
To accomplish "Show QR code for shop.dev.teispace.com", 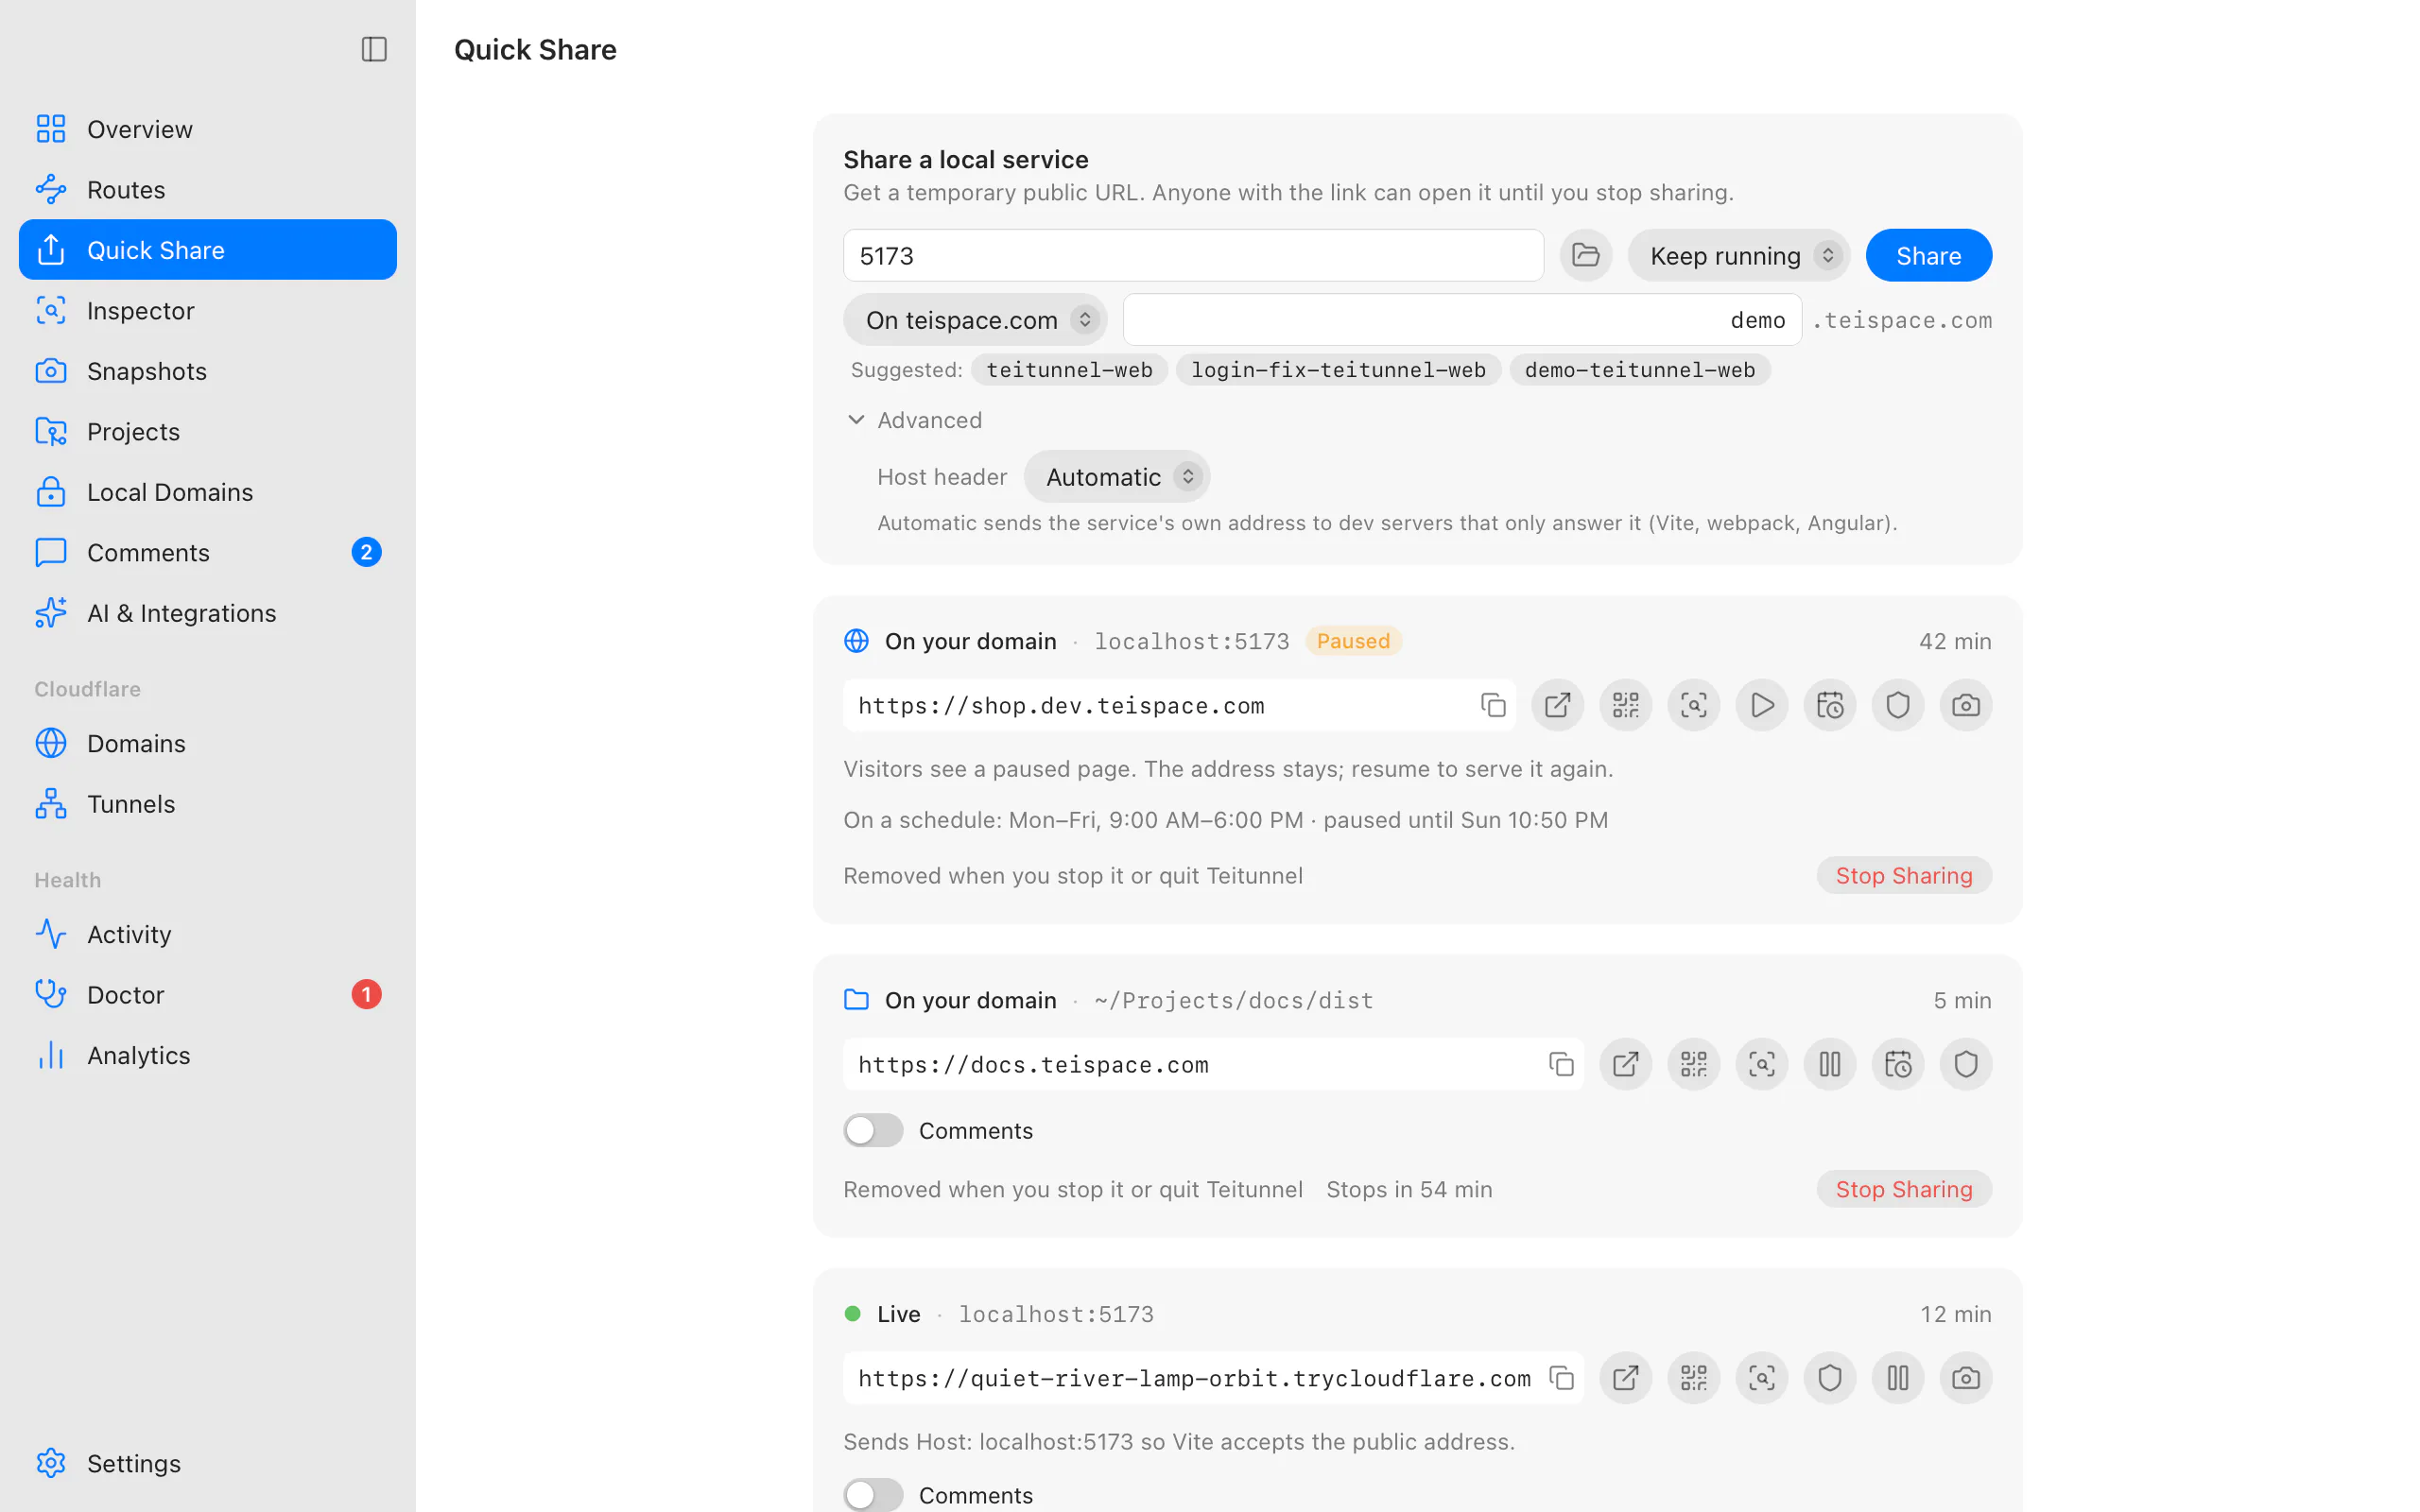I will pyautogui.click(x=1625, y=705).
